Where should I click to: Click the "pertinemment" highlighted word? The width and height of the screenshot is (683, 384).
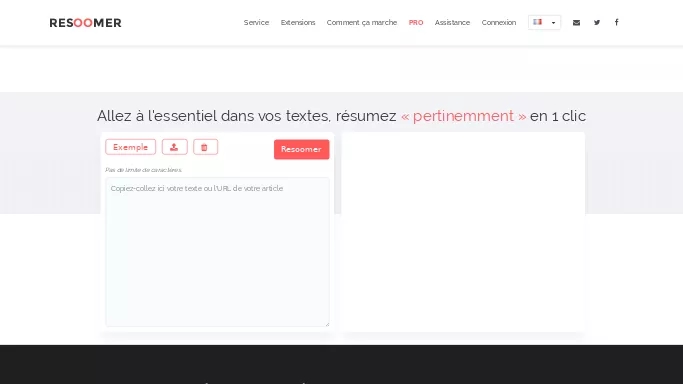pos(463,116)
